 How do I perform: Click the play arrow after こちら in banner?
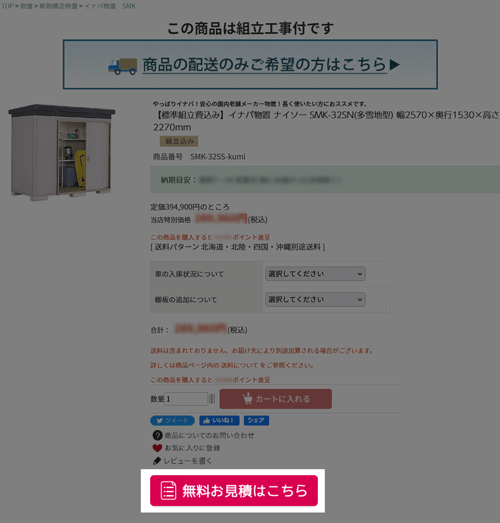coord(395,64)
